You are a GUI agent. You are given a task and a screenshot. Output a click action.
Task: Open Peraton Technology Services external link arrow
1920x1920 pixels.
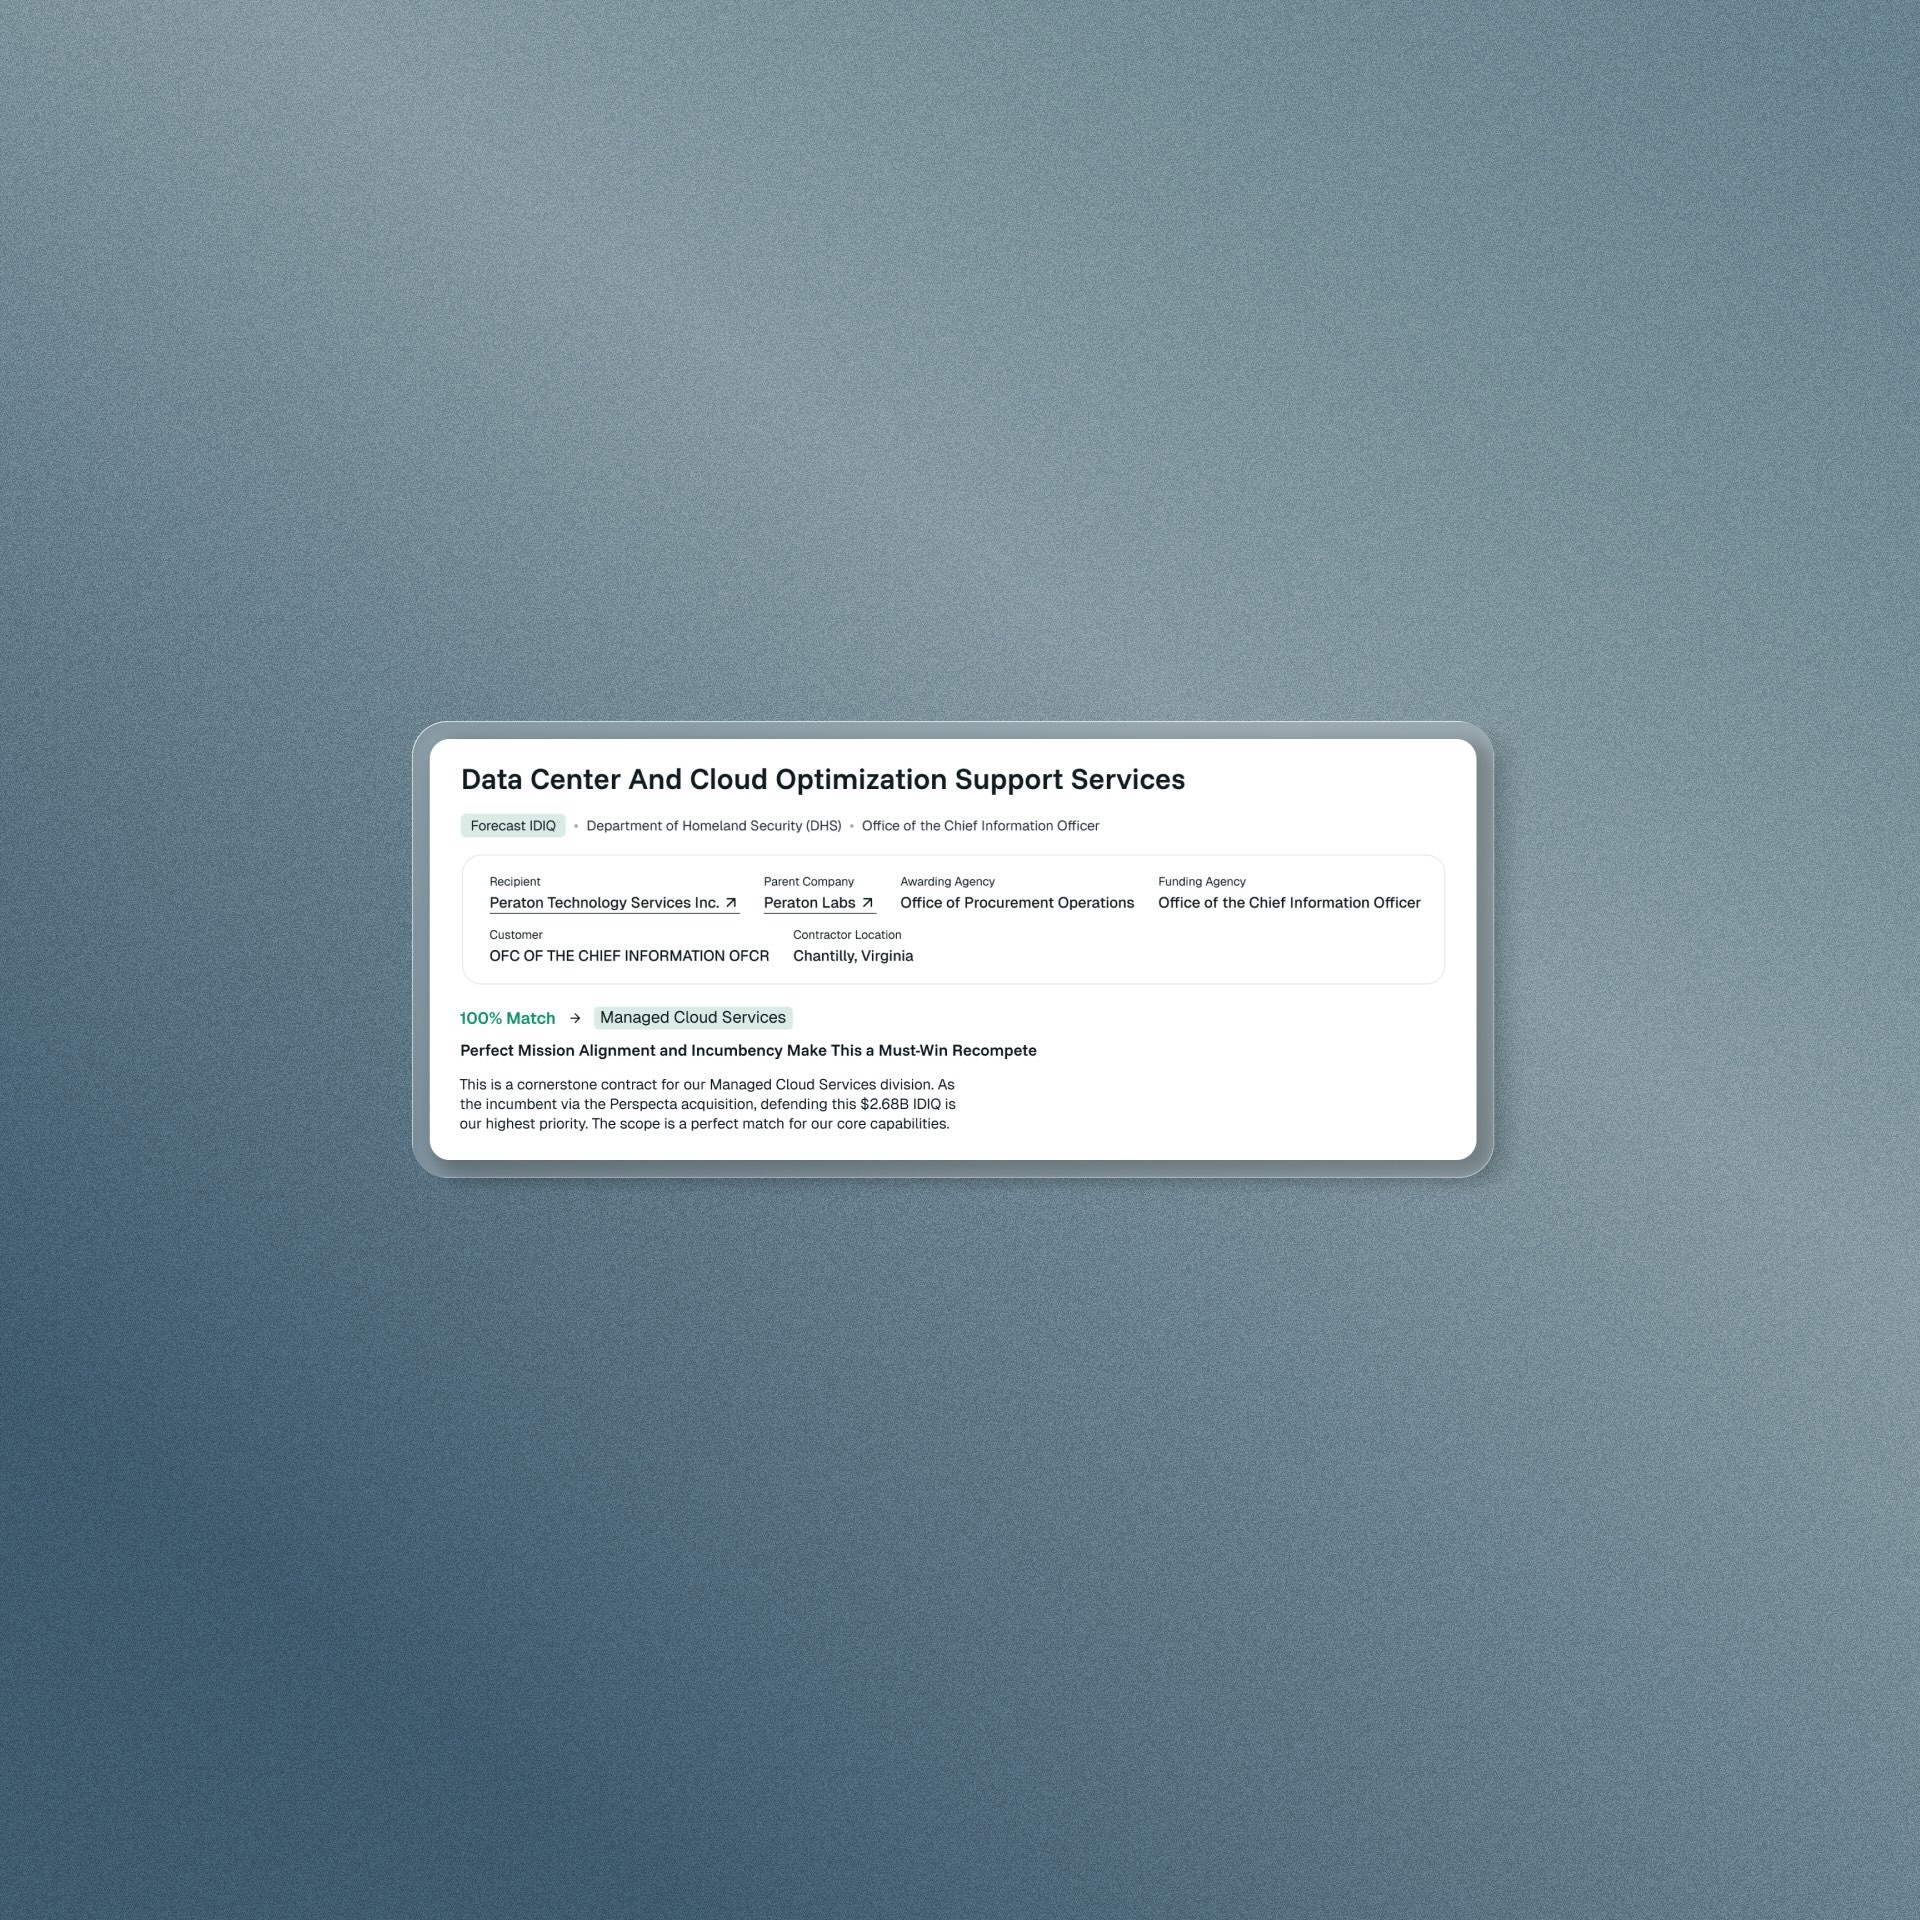click(731, 903)
